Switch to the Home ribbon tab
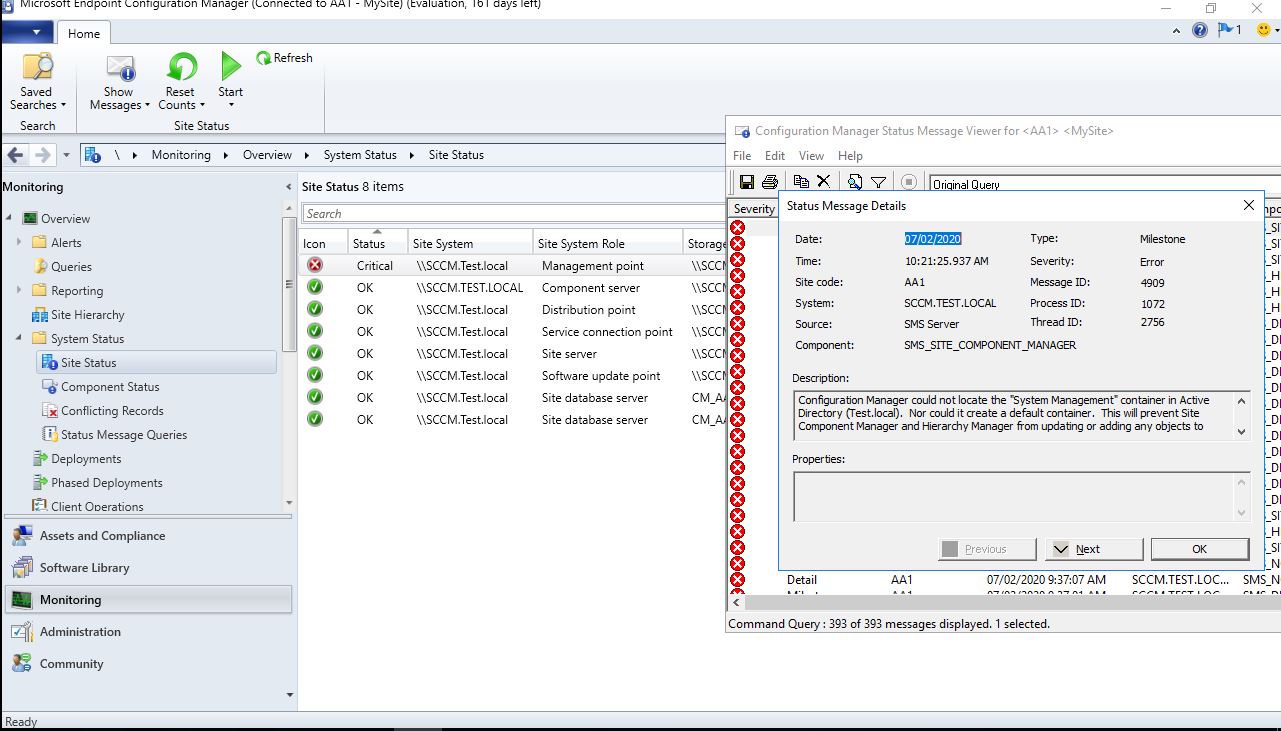The width and height of the screenshot is (1281, 731). point(83,33)
